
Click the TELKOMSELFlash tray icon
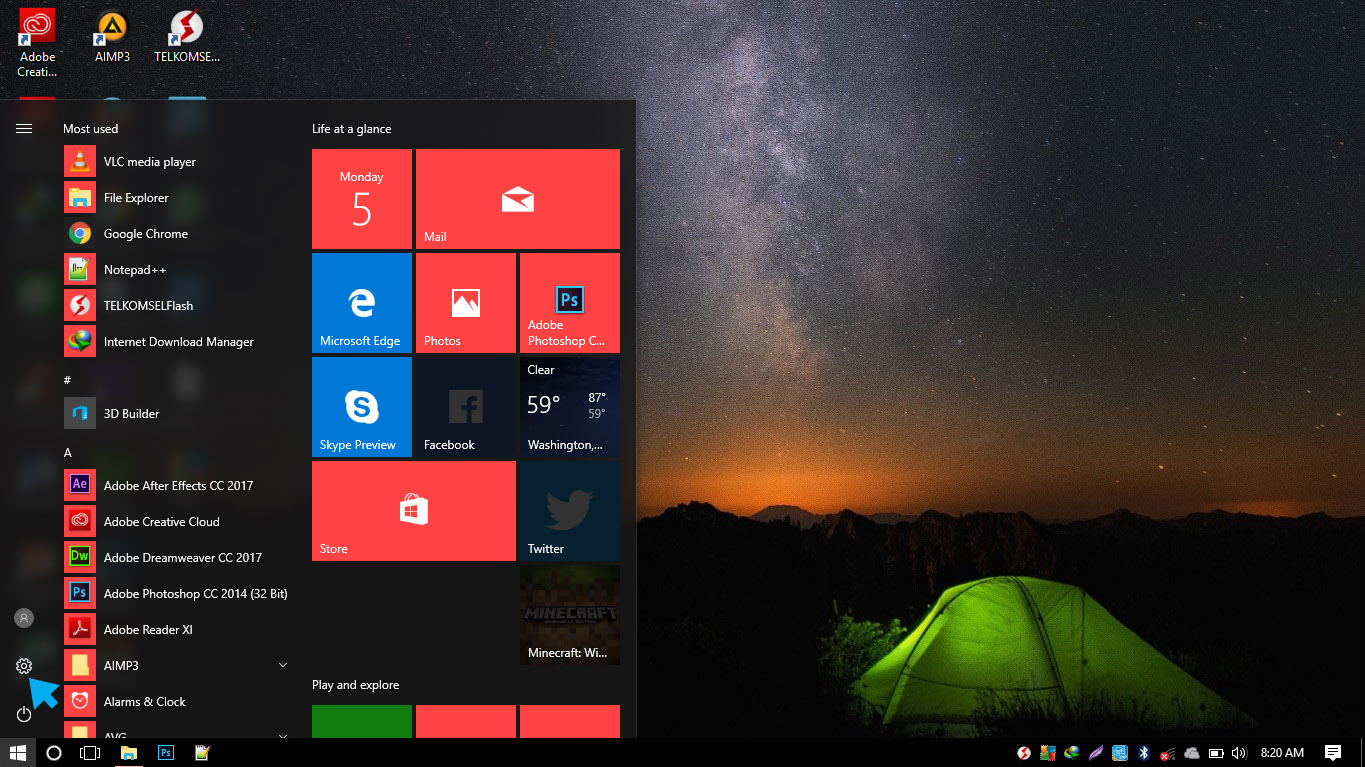click(1024, 753)
